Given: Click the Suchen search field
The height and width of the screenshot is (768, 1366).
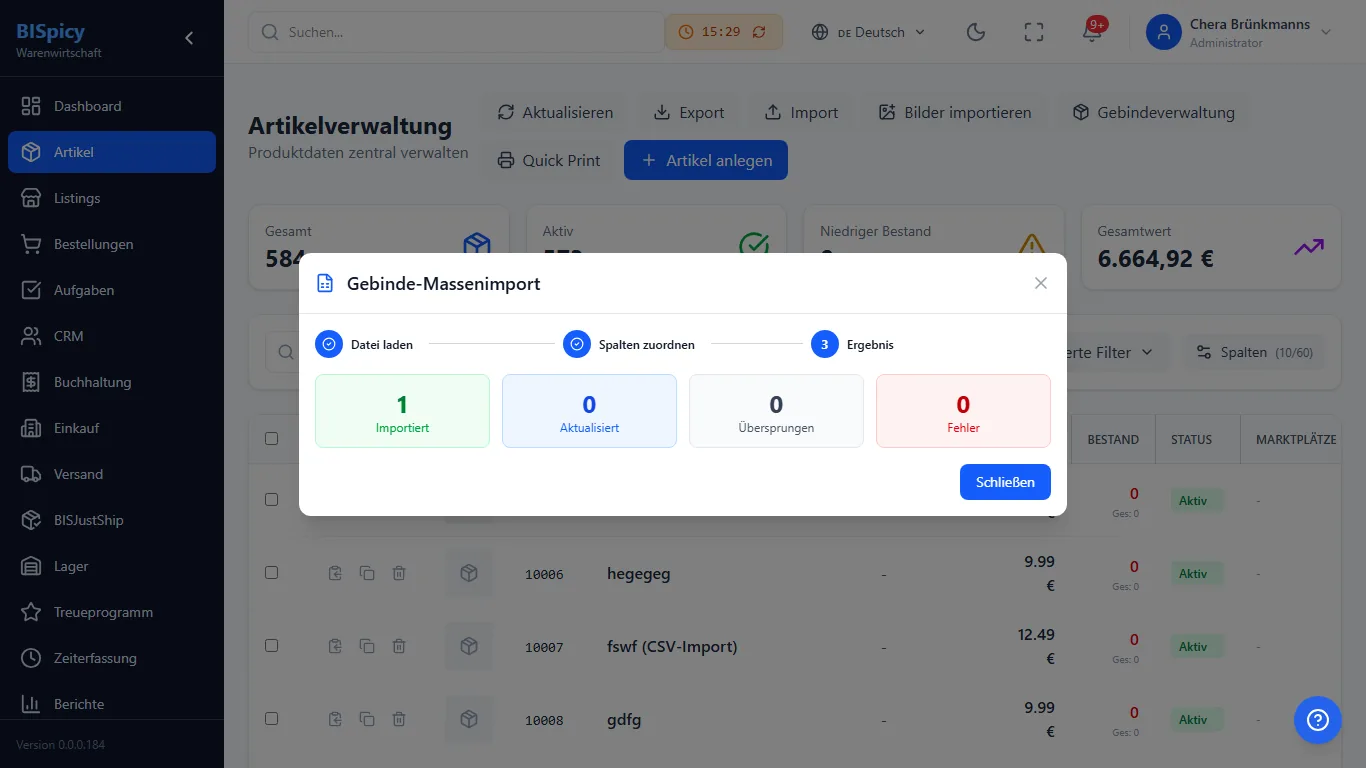Looking at the screenshot, I should click(x=456, y=32).
